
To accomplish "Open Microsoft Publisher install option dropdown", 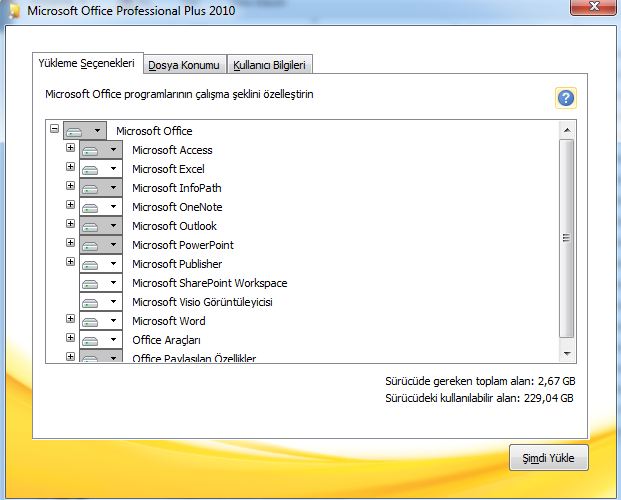I will pyautogui.click(x=101, y=263).
